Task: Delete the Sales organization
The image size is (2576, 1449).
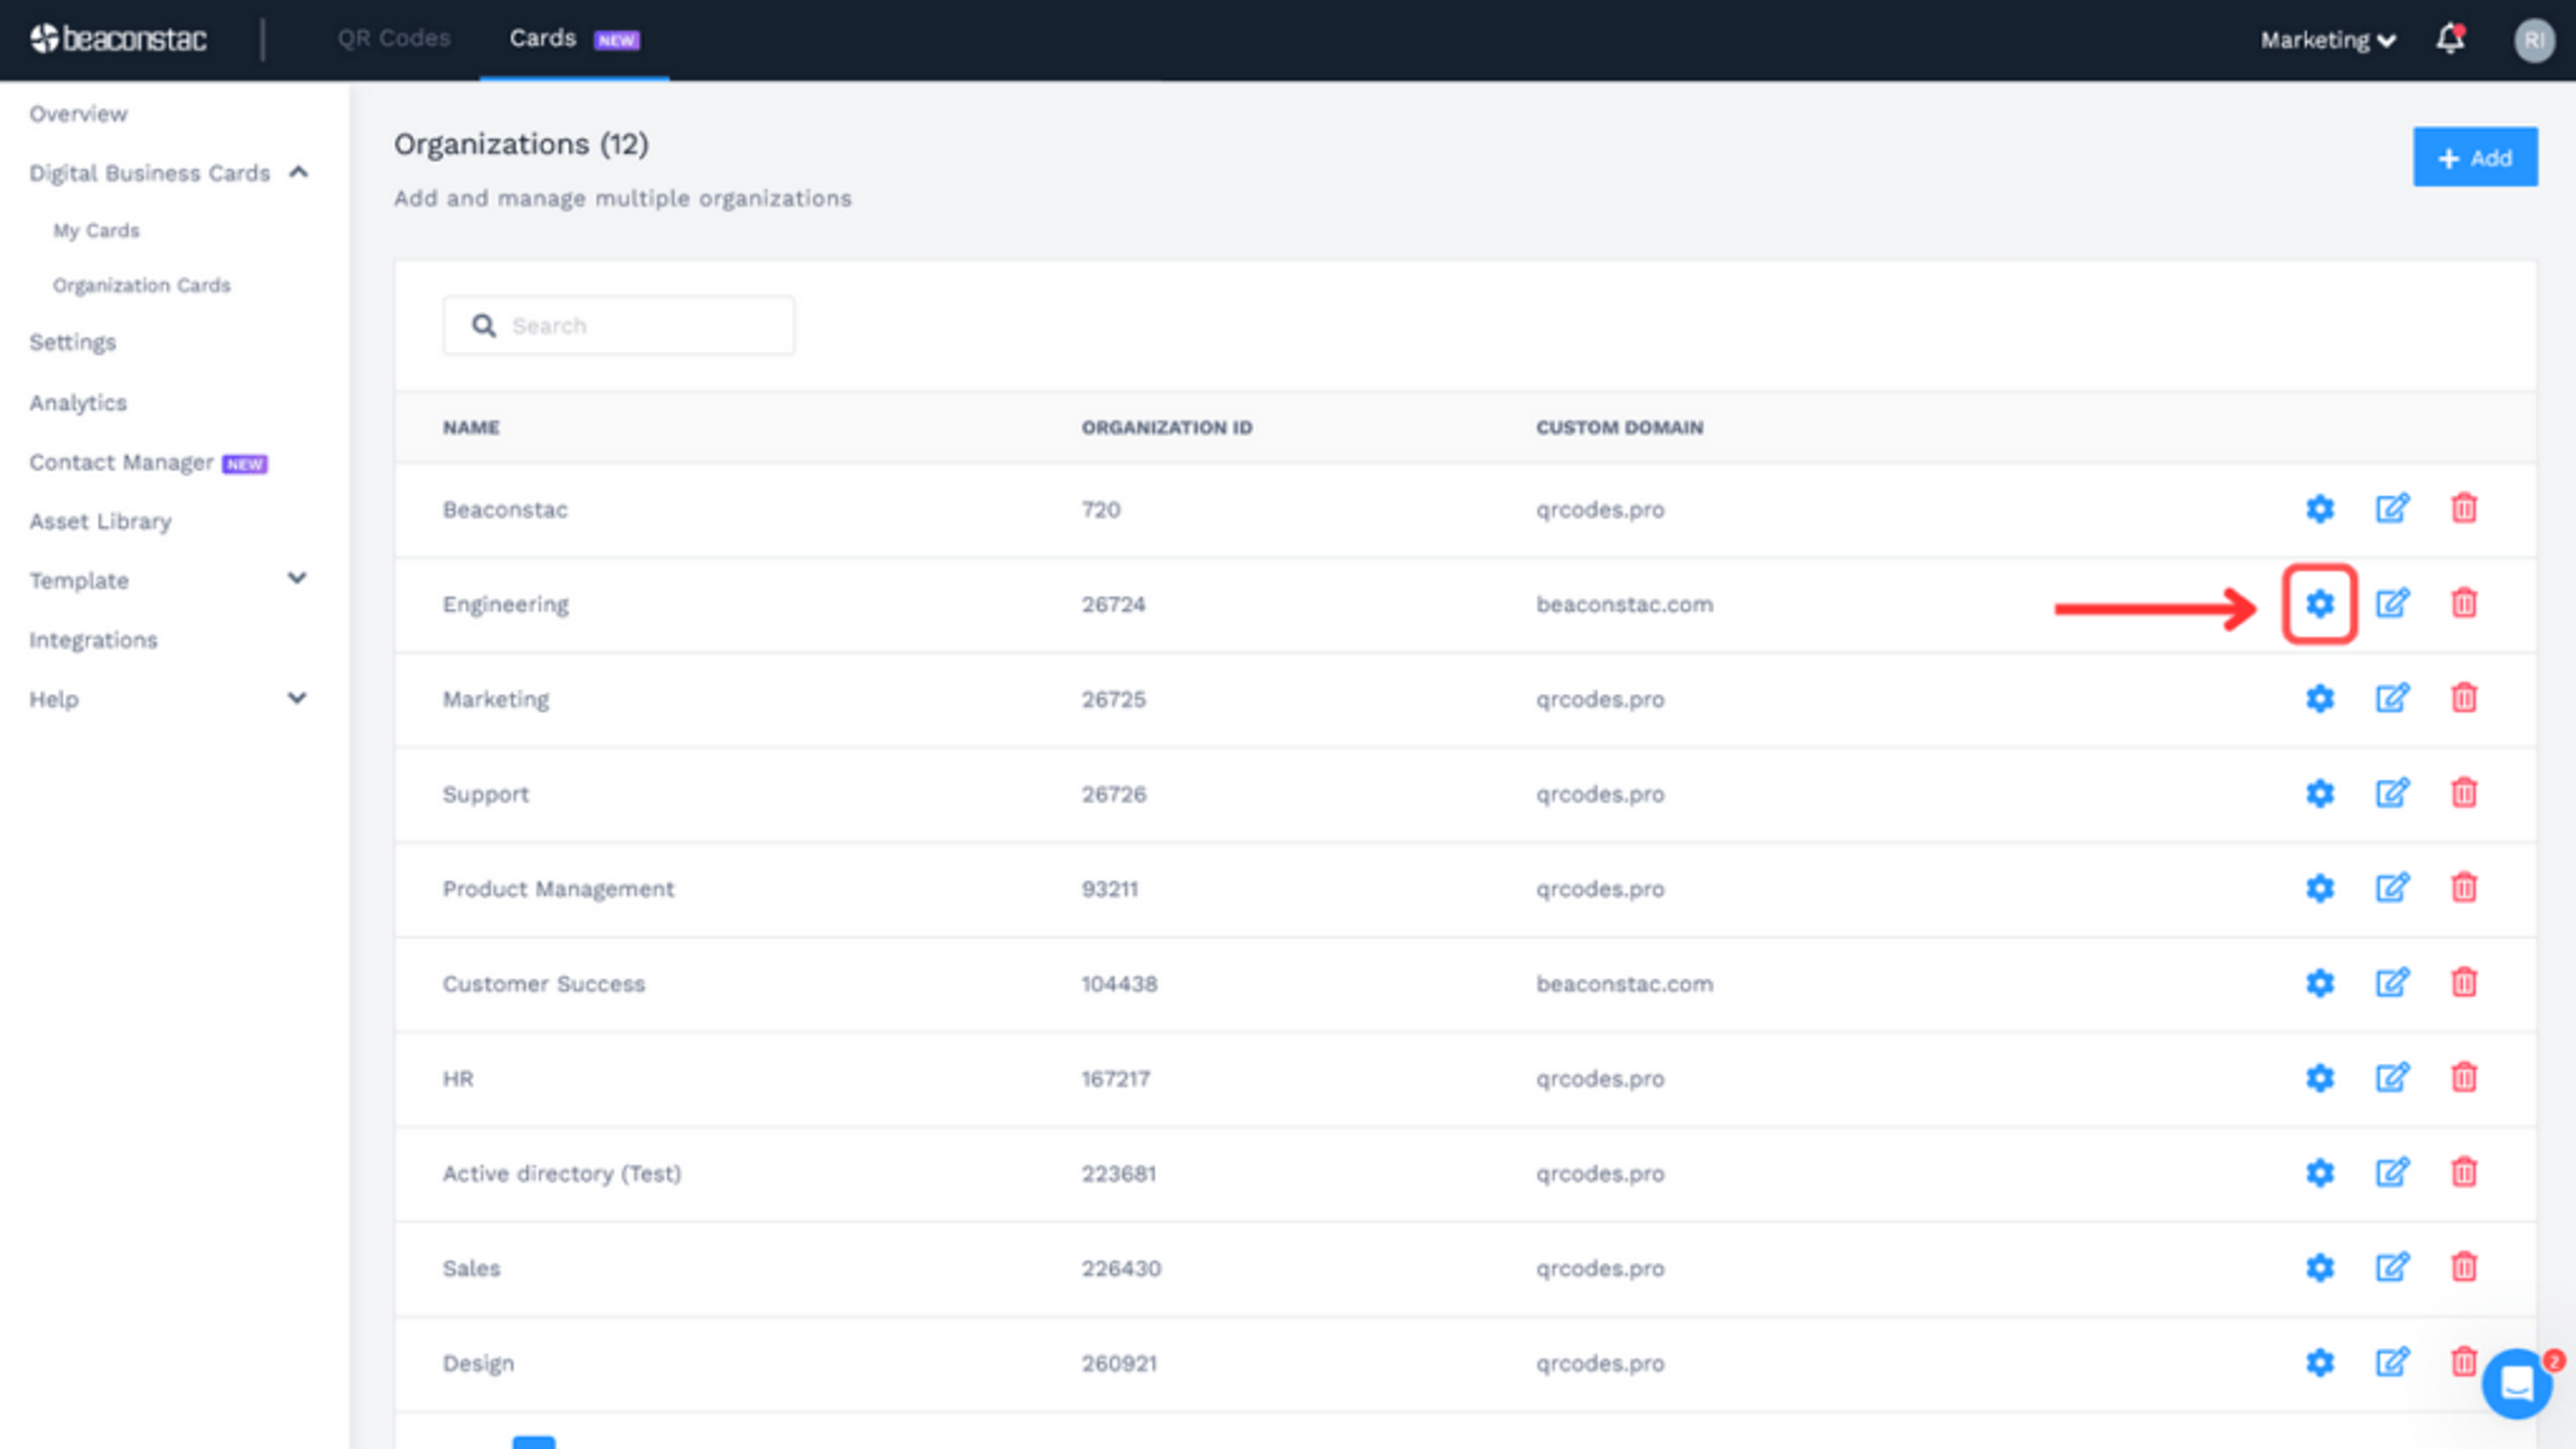Action: click(x=2464, y=1267)
